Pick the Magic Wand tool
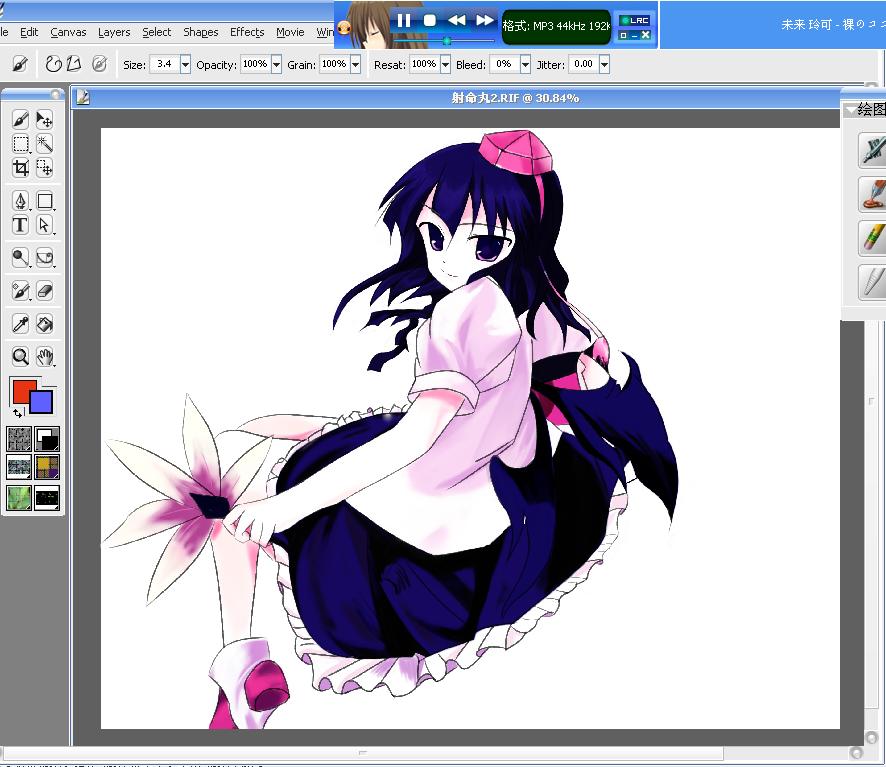This screenshot has height=767, width=886. [44, 144]
